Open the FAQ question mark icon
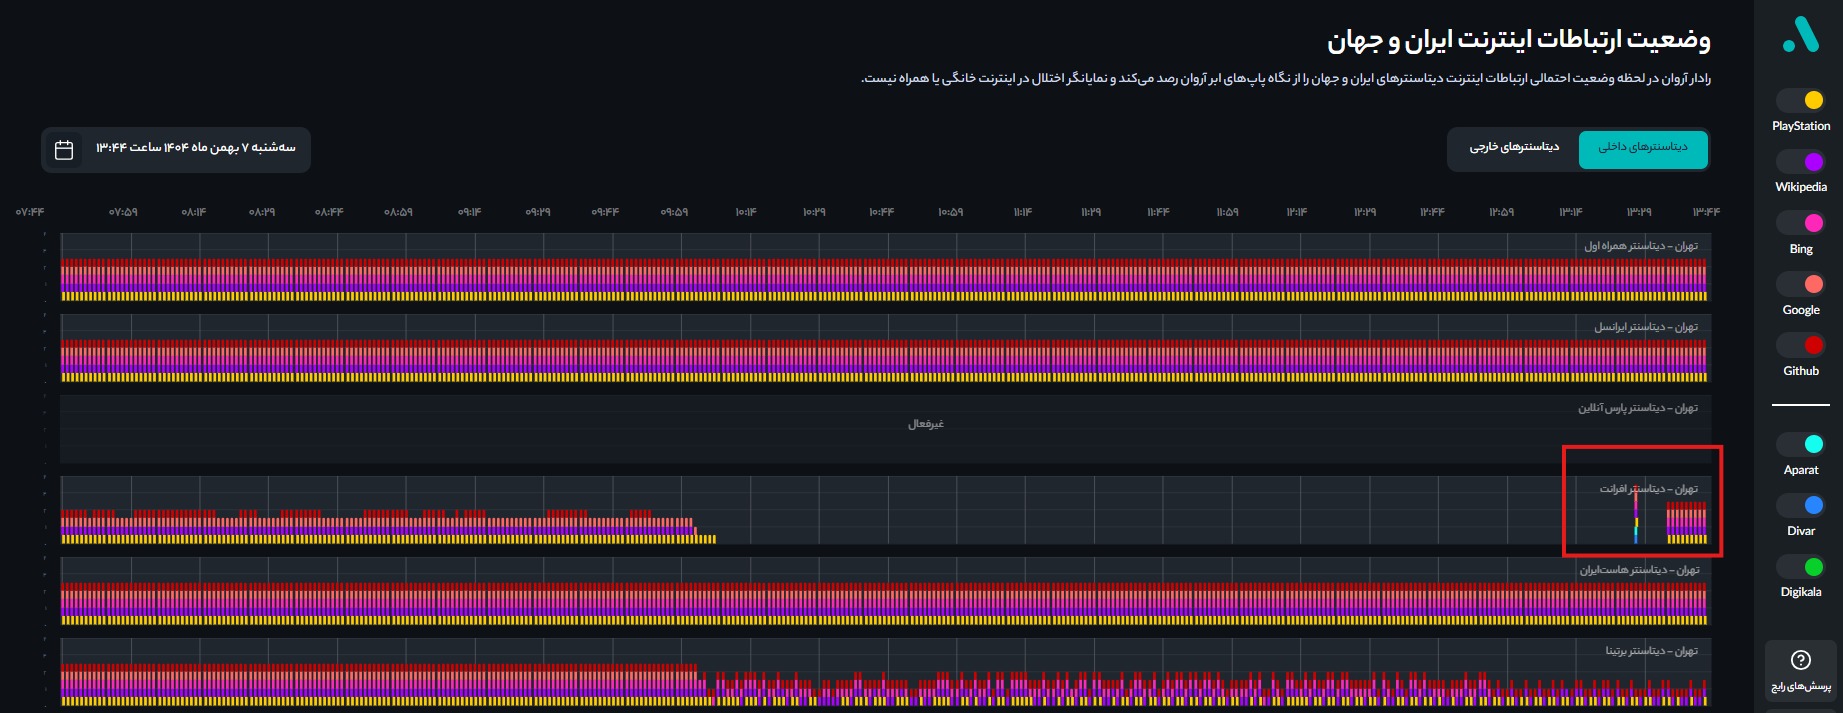1843x713 pixels. point(1800,660)
